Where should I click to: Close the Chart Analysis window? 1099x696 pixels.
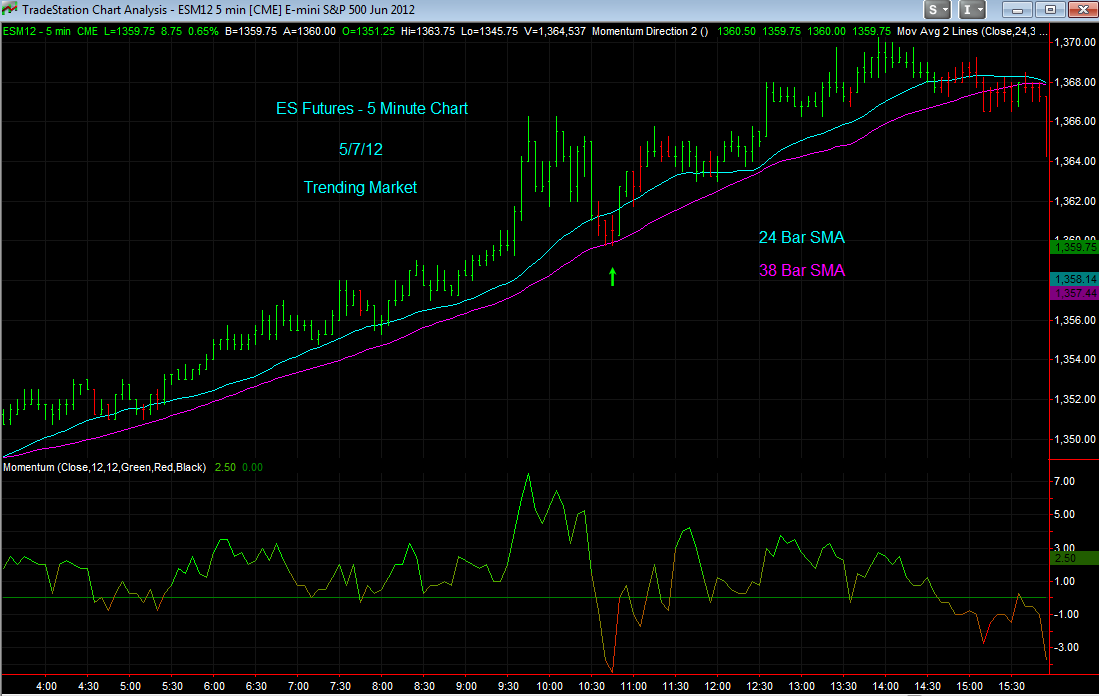pos(1082,10)
